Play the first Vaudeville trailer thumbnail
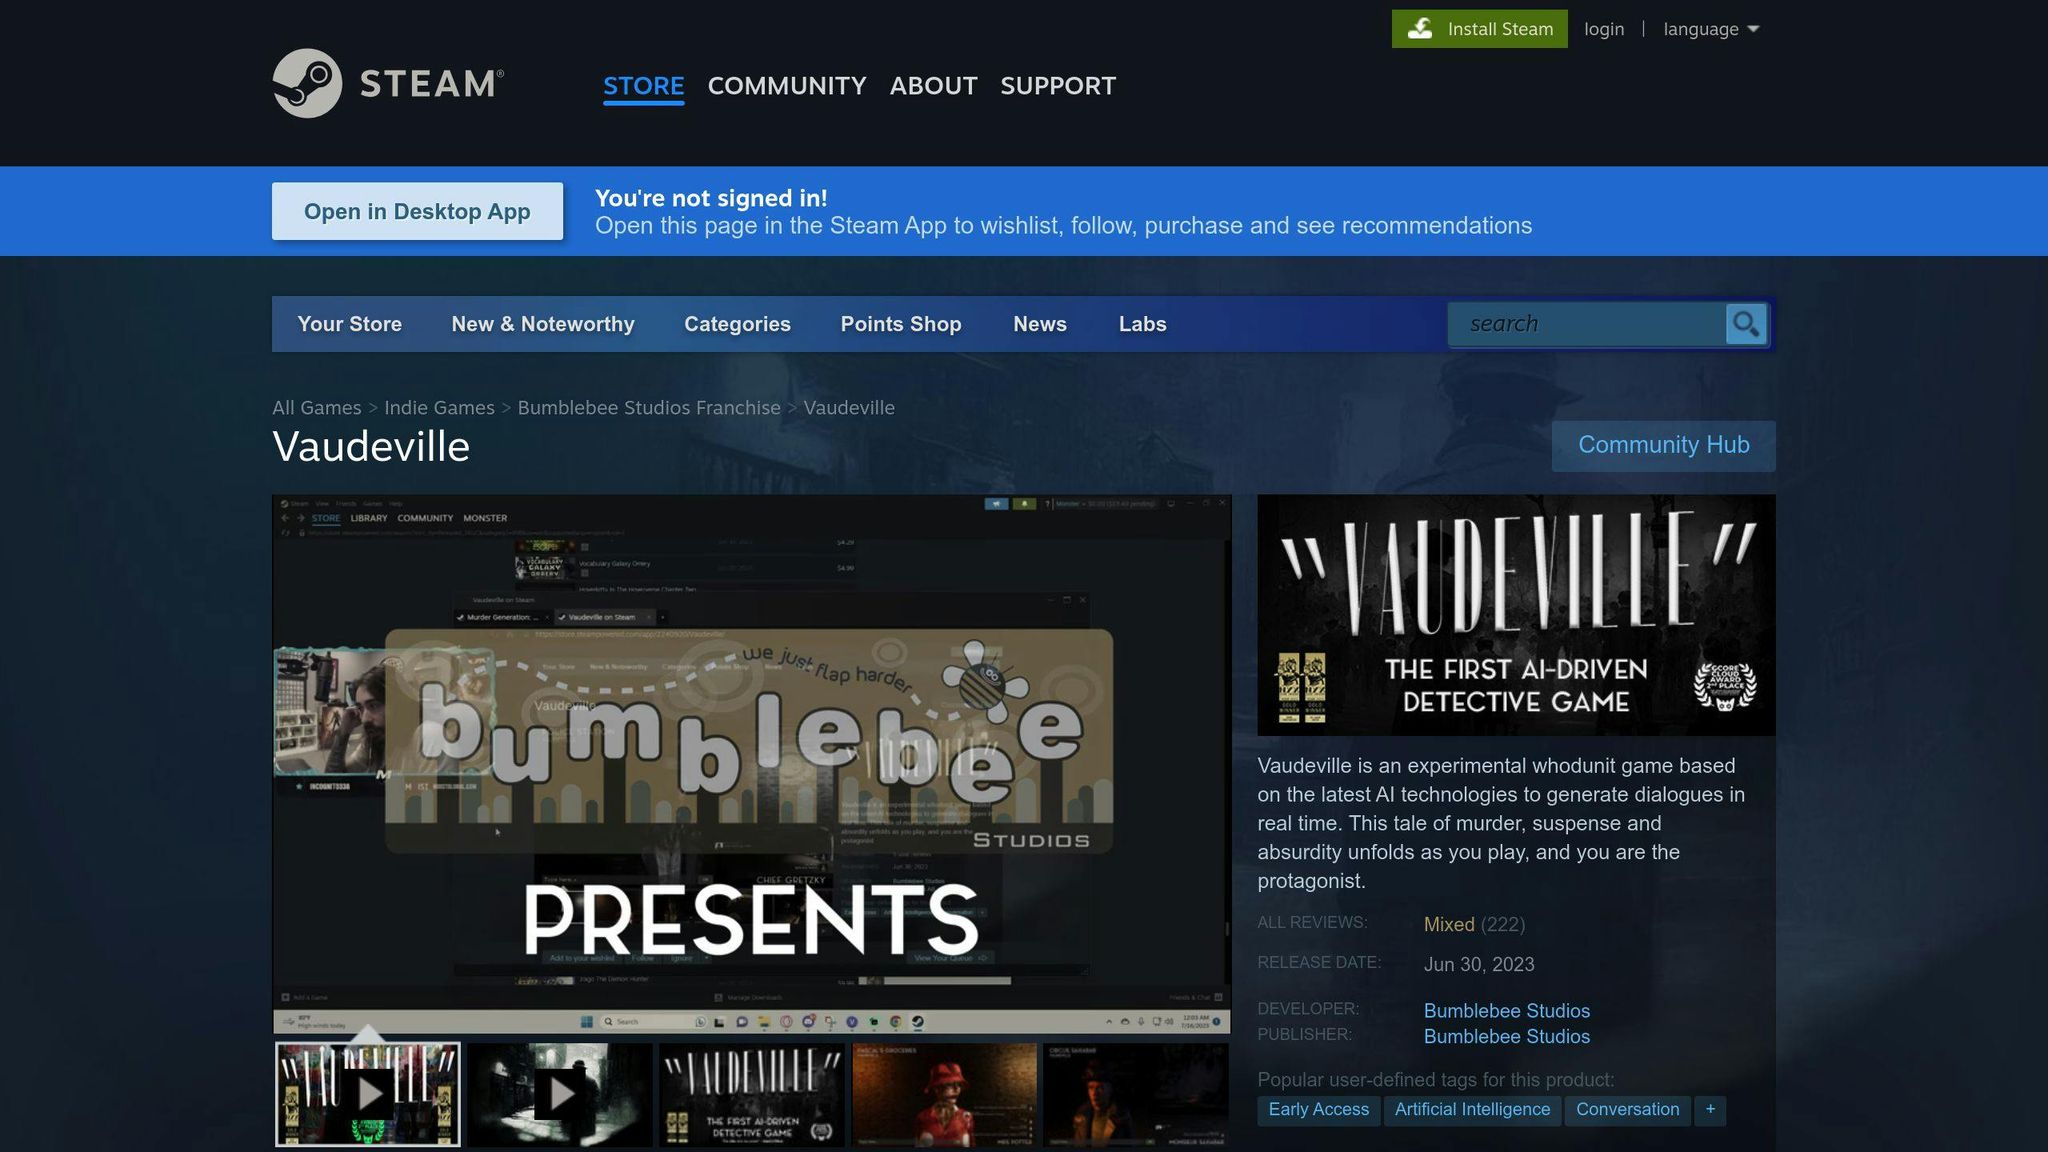2048x1152 pixels. [368, 1094]
